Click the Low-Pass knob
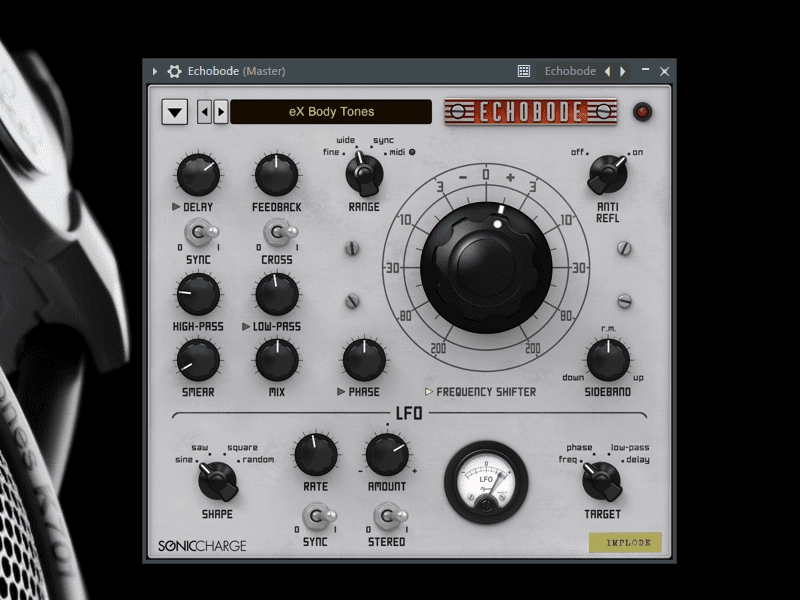This screenshot has width=800, height=600. pos(277,294)
